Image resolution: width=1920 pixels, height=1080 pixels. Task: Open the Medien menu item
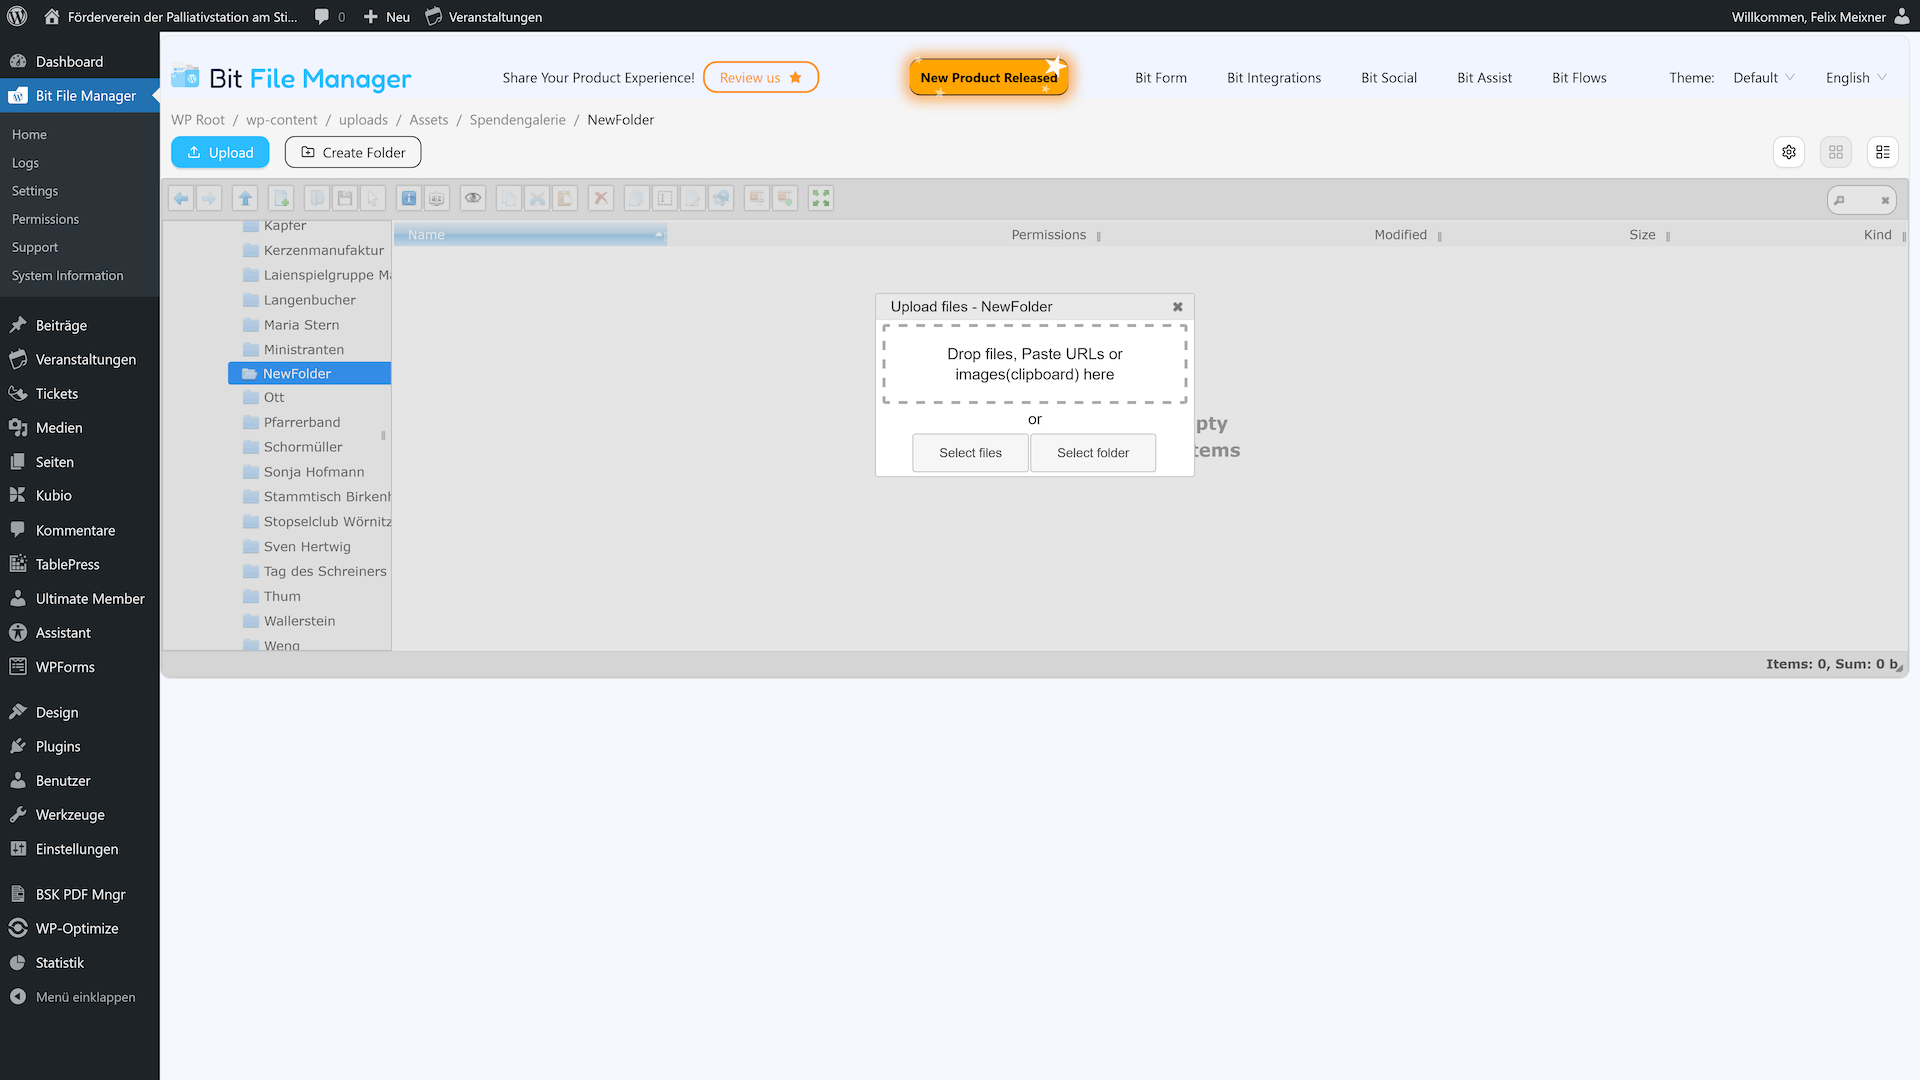(79, 427)
